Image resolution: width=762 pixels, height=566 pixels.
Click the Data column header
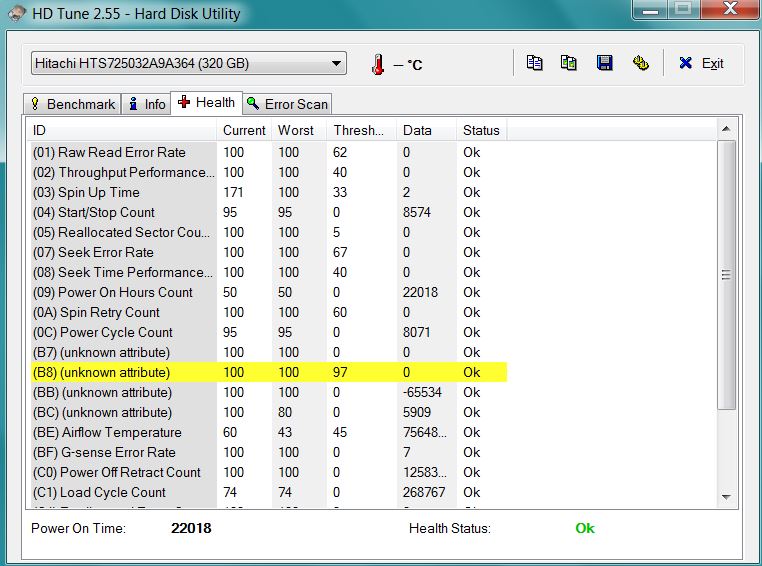click(x=427, y=130)
